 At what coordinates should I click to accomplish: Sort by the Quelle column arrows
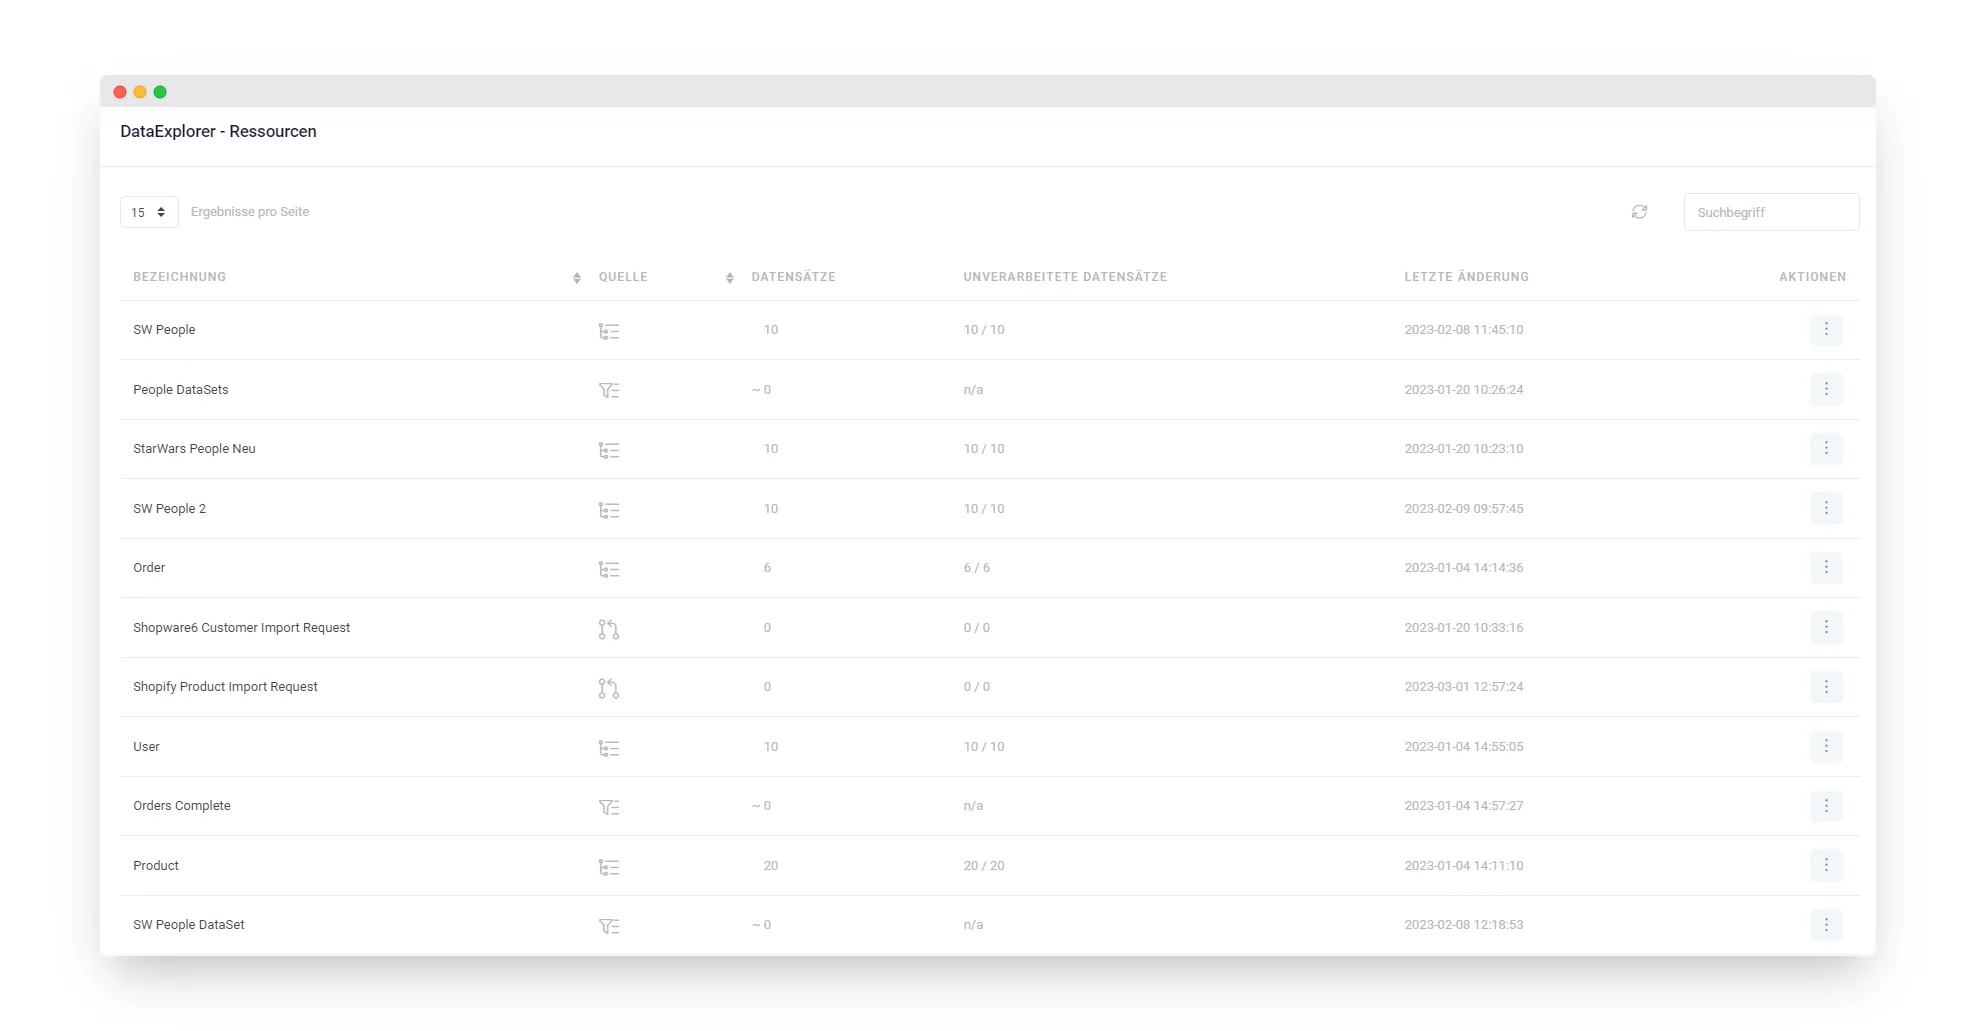730,278
